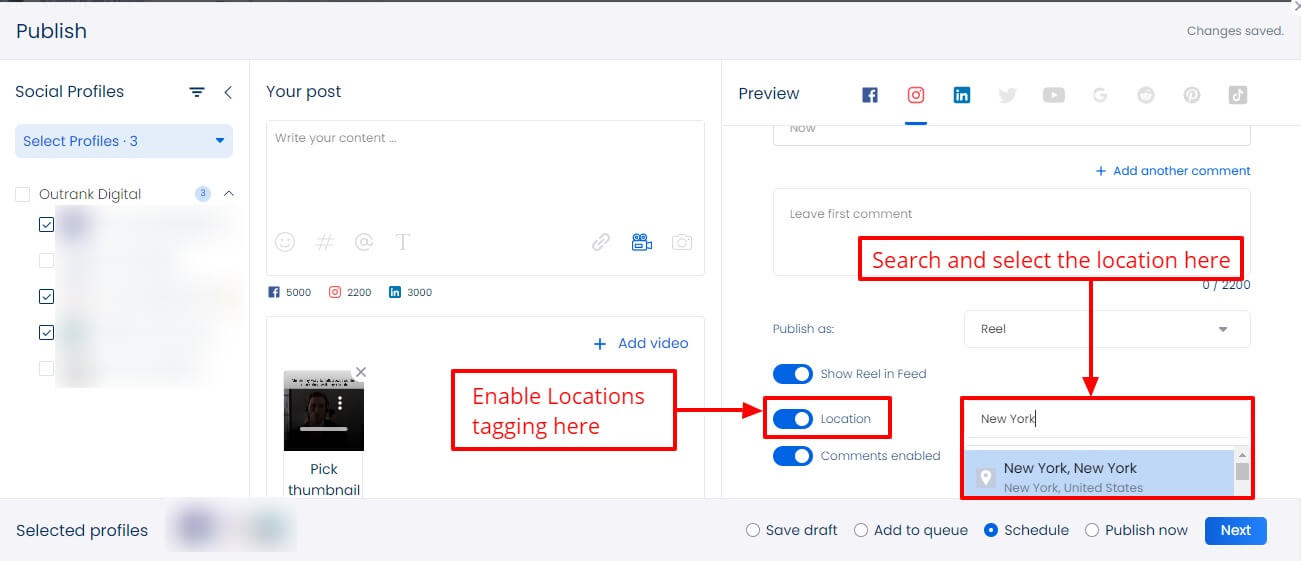This screenshot has height=561, width=1301.
Task: Click the Instagram 2200 character counter
Action: click(350, 292)
